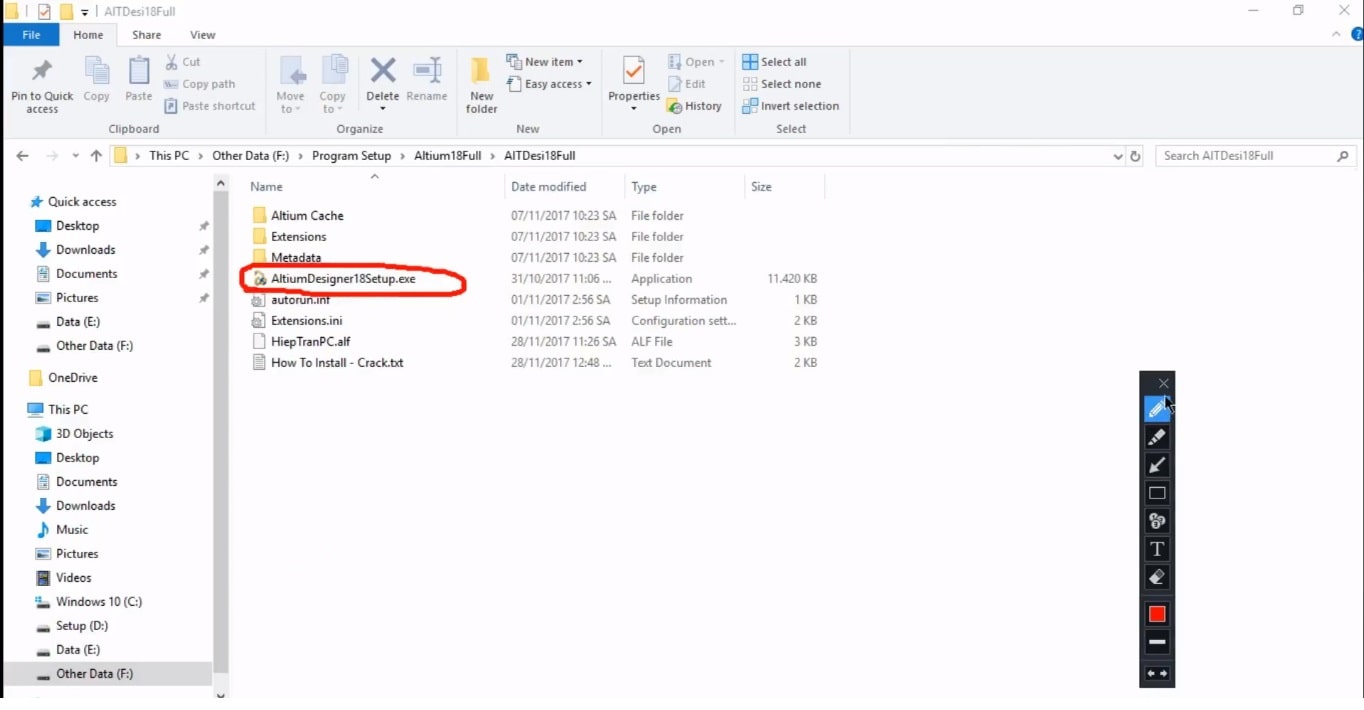Select the arrow drawing tool
The width and height of the screenshot is (1364, 710).
(1157, 465)
